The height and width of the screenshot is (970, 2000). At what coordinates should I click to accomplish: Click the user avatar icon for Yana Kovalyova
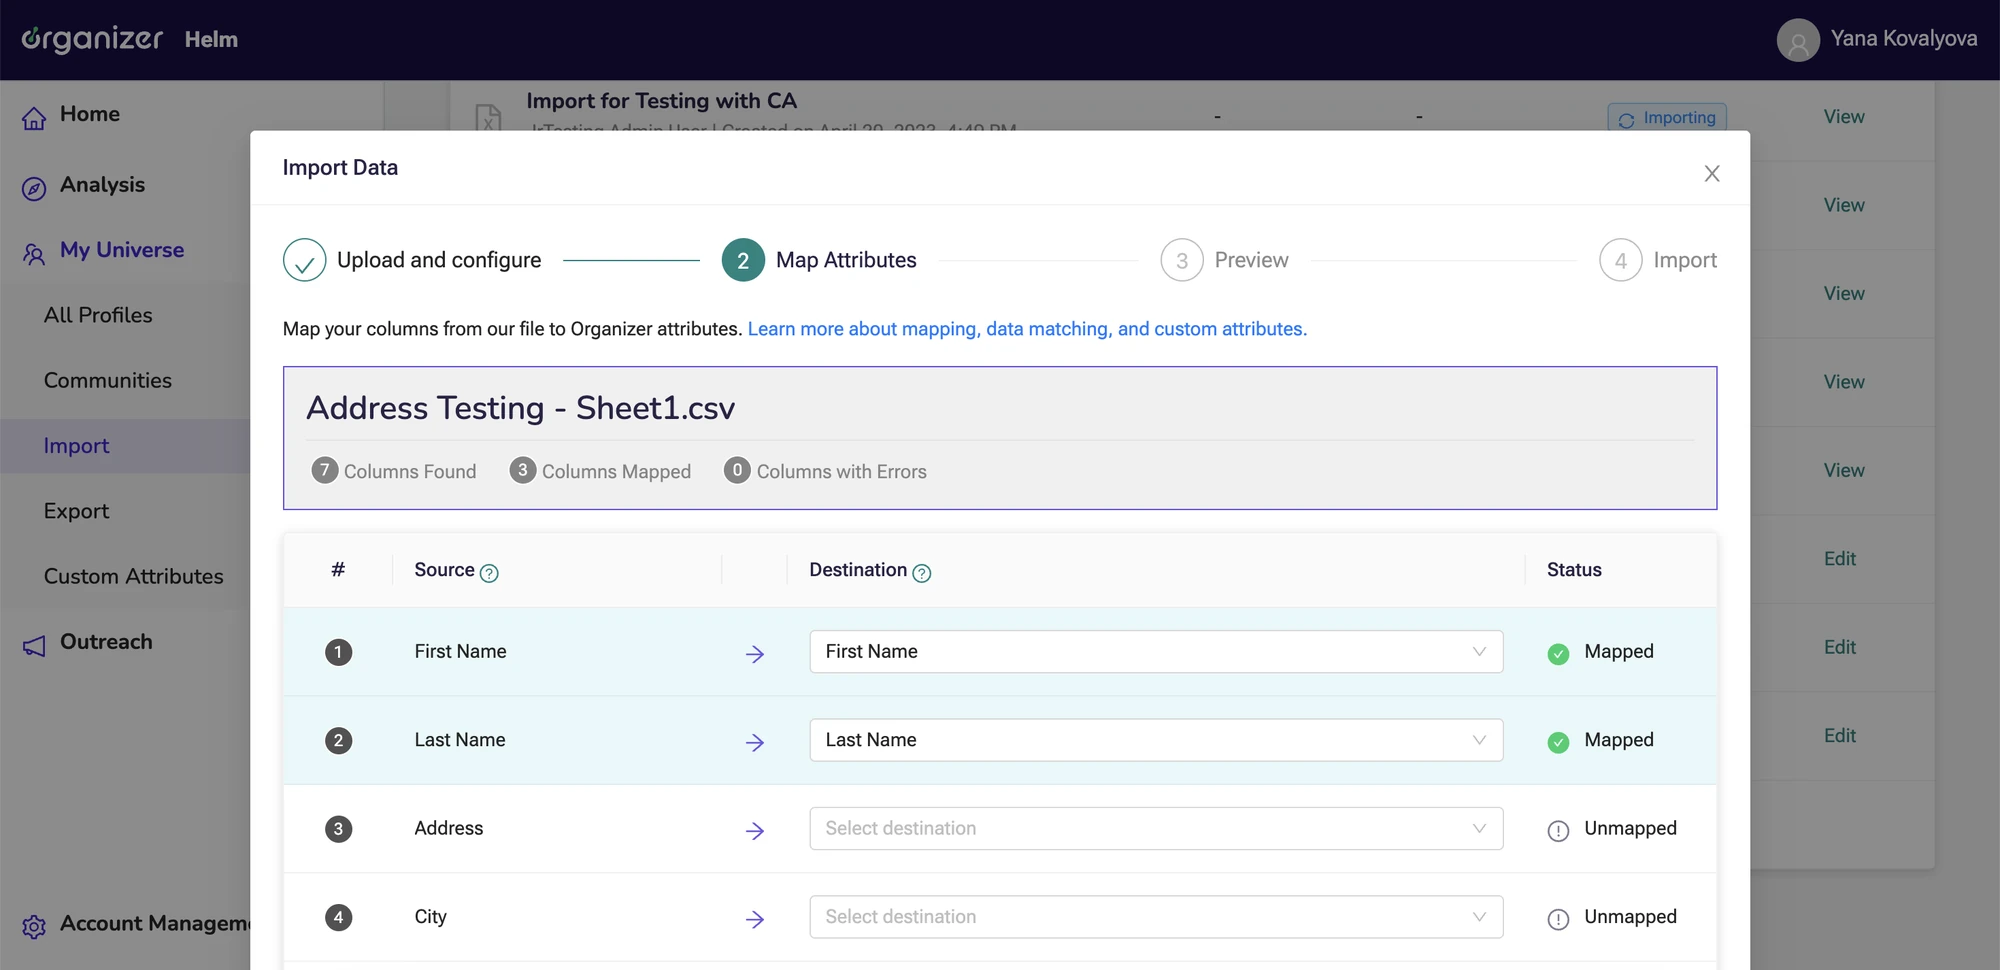[x=1798, y=40]
